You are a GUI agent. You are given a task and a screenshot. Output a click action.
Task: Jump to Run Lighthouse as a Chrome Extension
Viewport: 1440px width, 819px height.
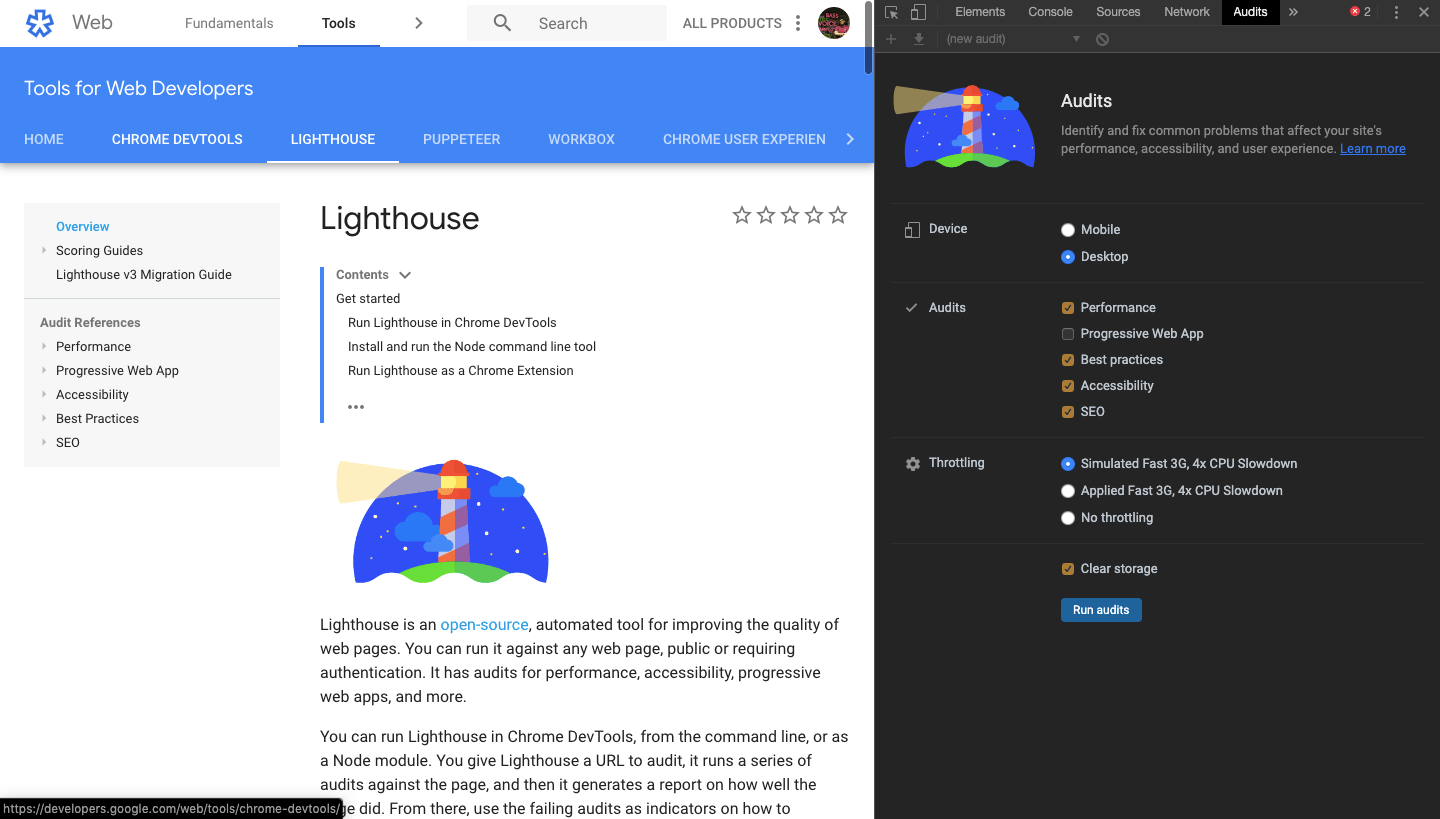click(x=461, y=371)
